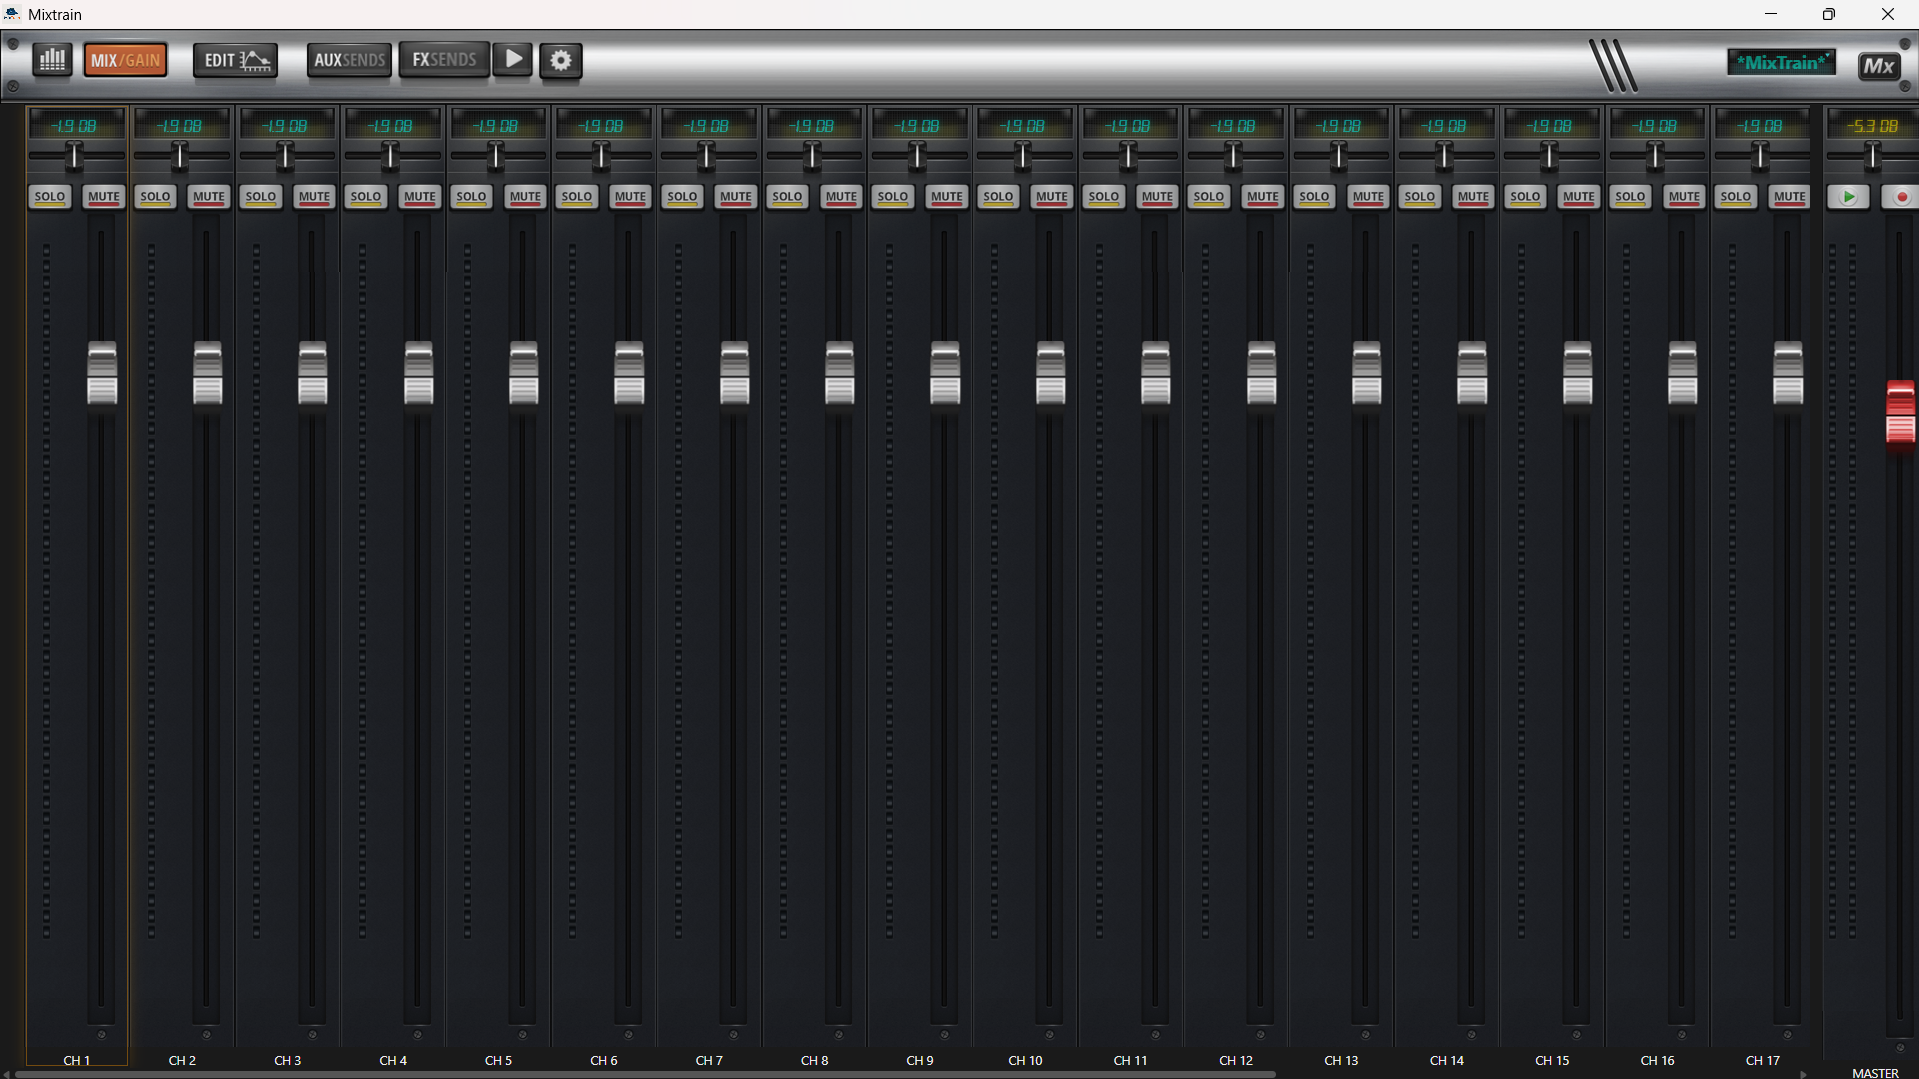Switch to the MIX/GAIN tab

[125, 59]
